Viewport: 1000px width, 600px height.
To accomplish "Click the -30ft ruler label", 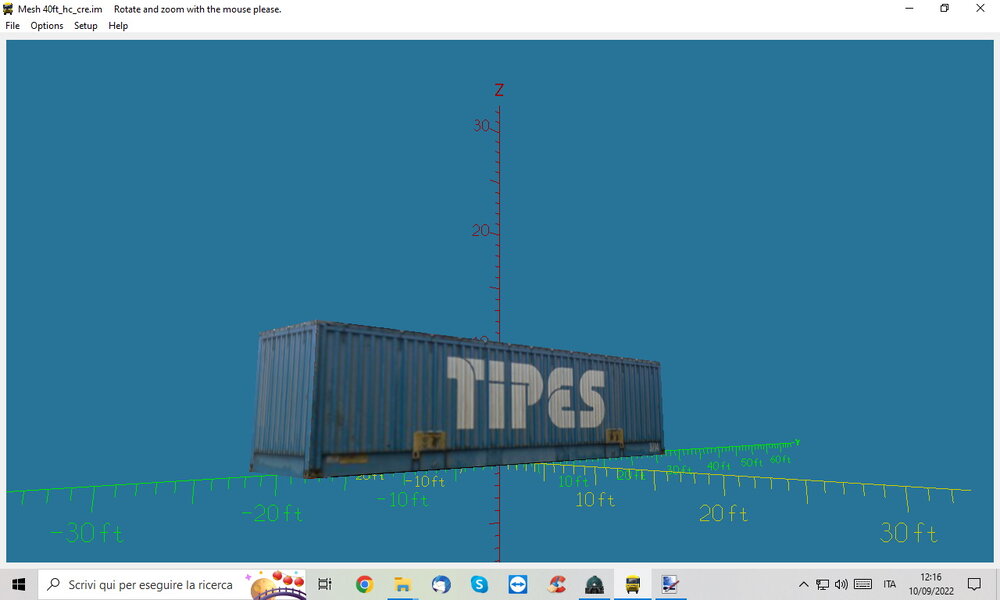I will tap(87, 533).
